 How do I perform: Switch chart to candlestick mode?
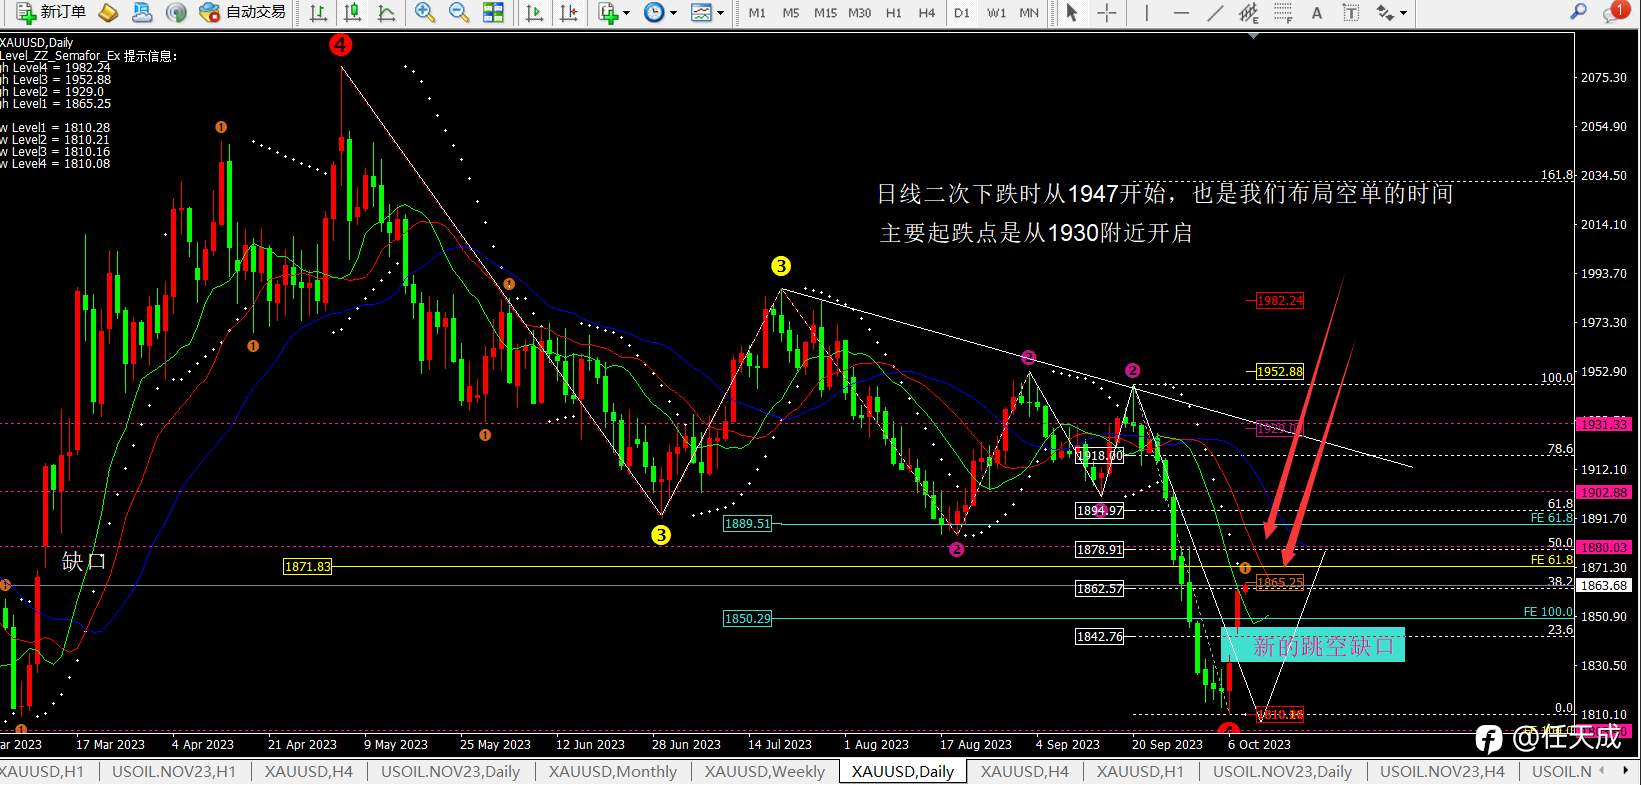point(352,12)
